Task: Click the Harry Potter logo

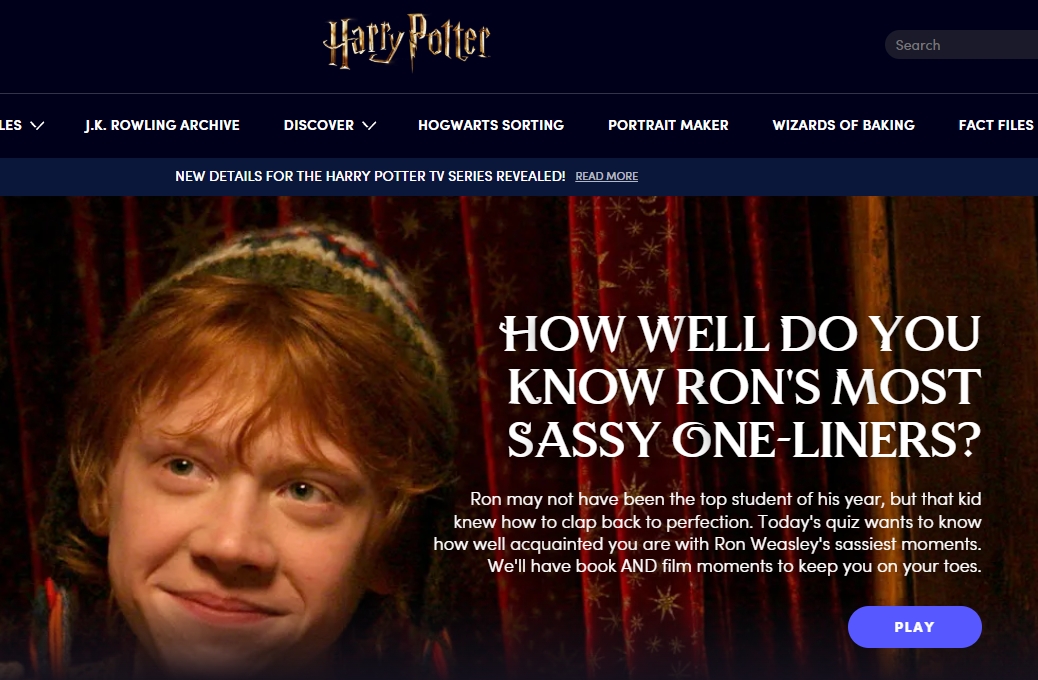Action: coord(406,42)
